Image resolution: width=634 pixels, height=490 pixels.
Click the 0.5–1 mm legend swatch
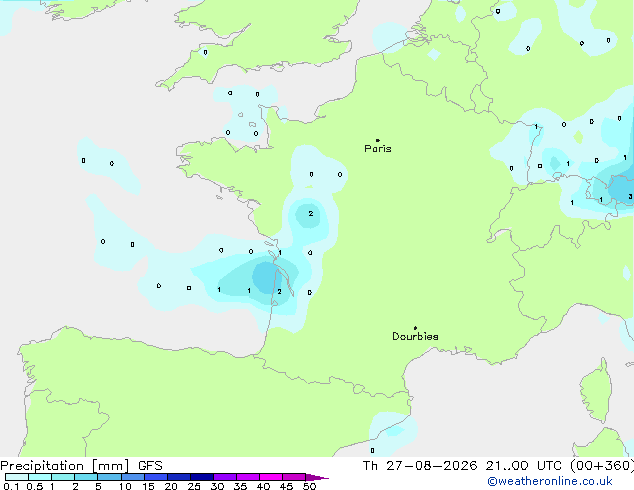click(x=40, y=477)
